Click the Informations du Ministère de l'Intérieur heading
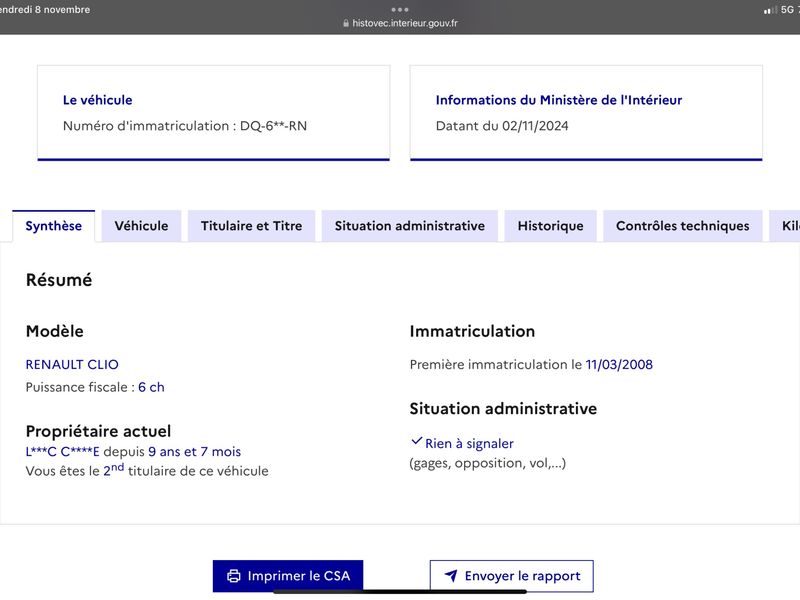 point(559,100)
